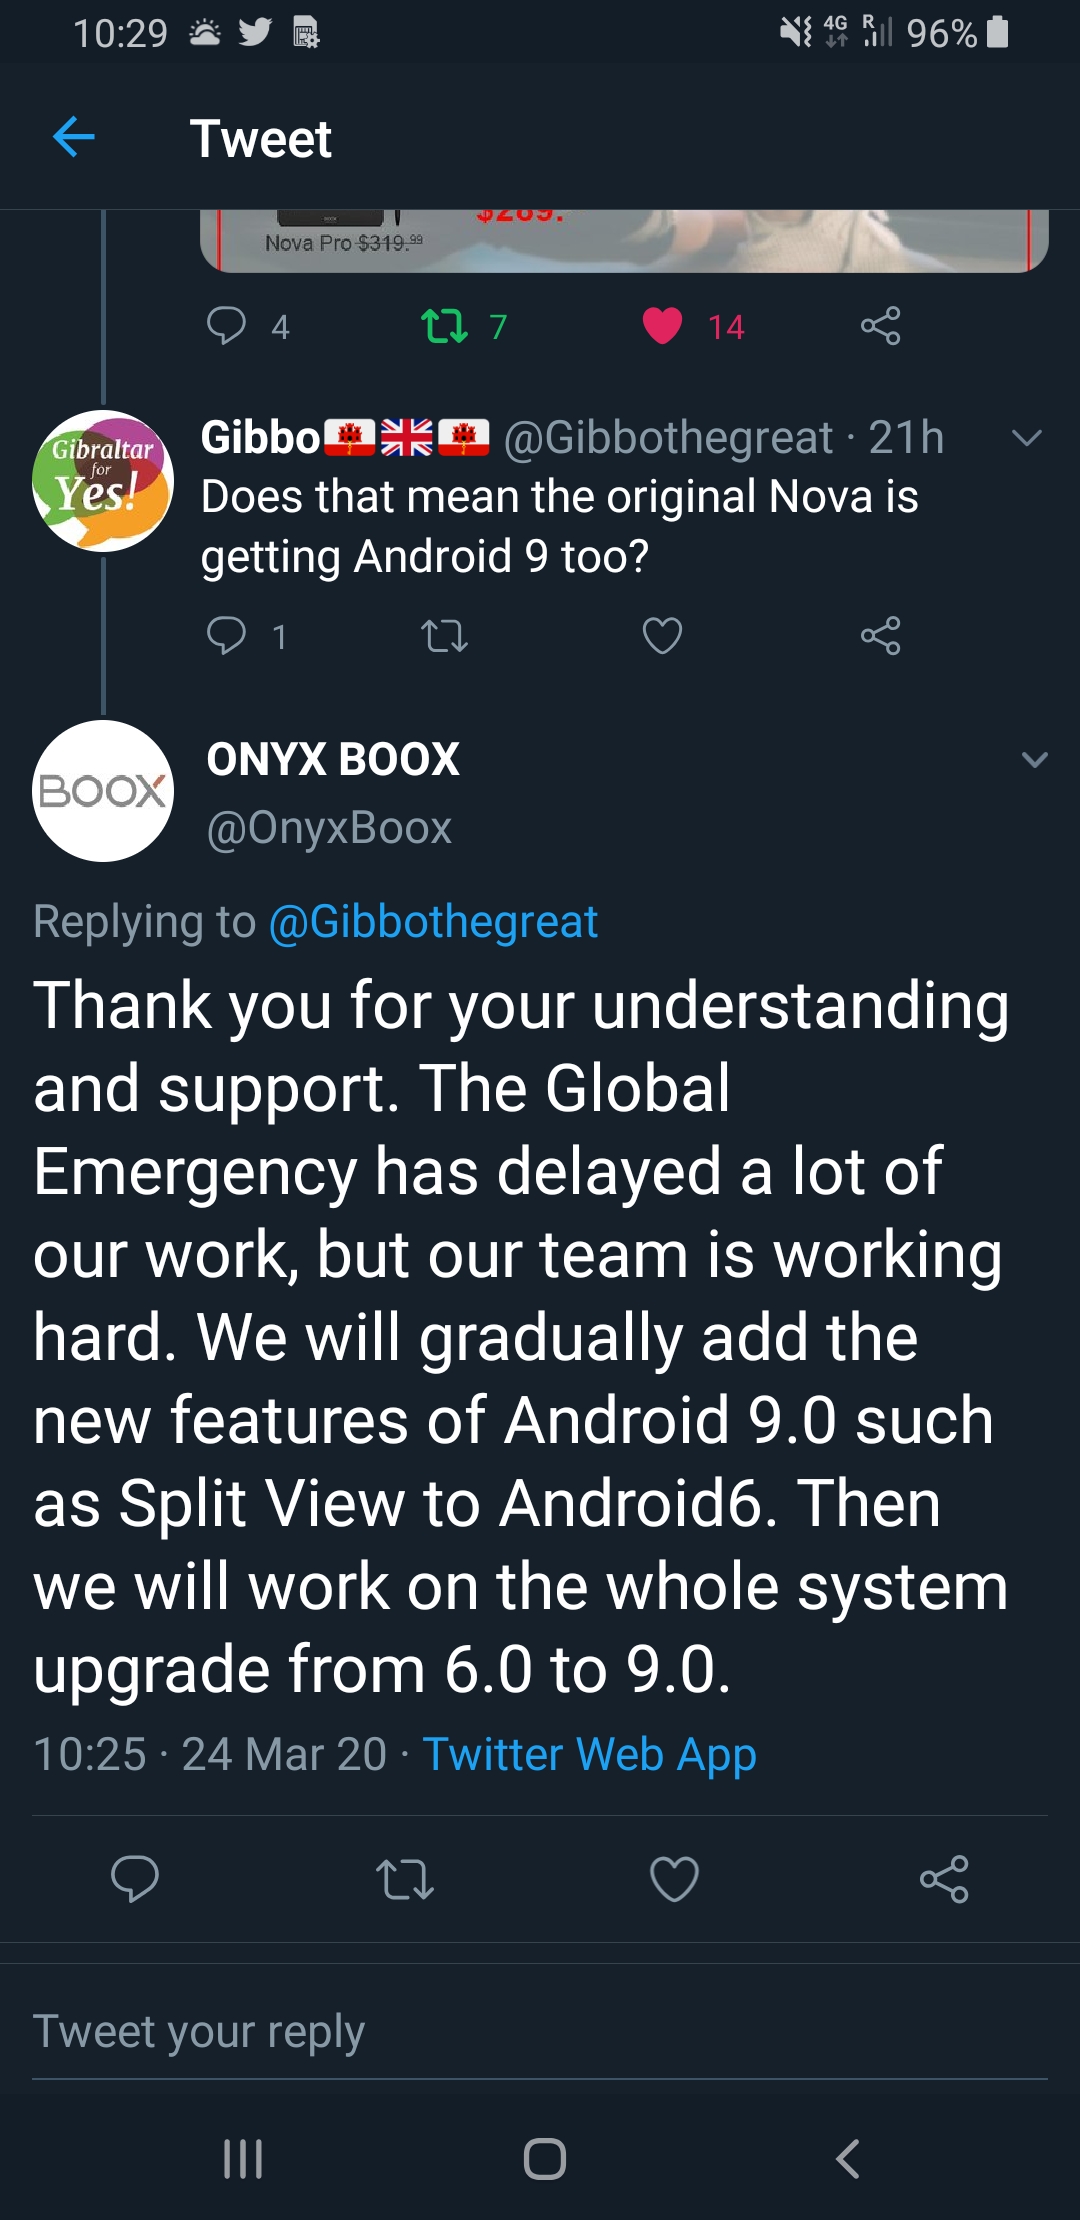Open options chevron on Gibbo's tweet
1080x2220 pixels.
click(1026, 438)
